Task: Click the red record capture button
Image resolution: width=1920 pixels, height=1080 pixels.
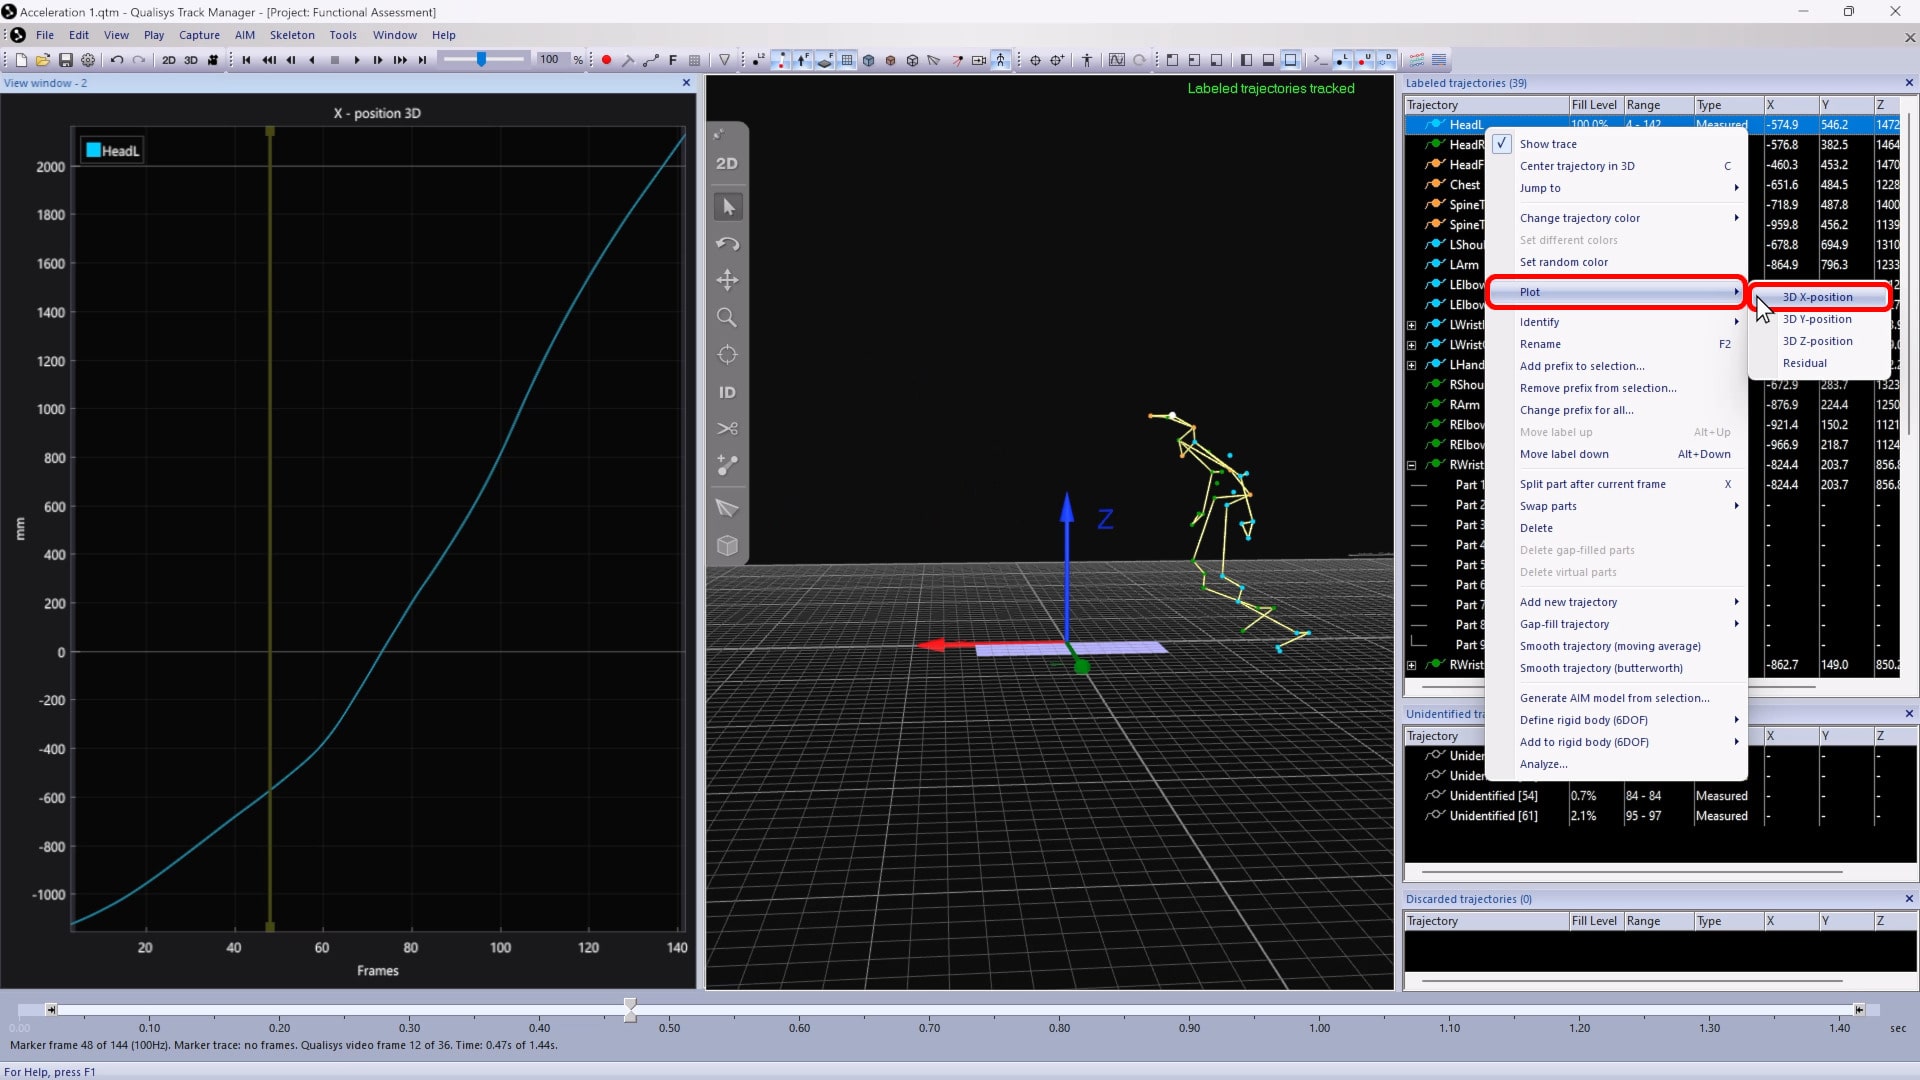Action: [606, 60]
